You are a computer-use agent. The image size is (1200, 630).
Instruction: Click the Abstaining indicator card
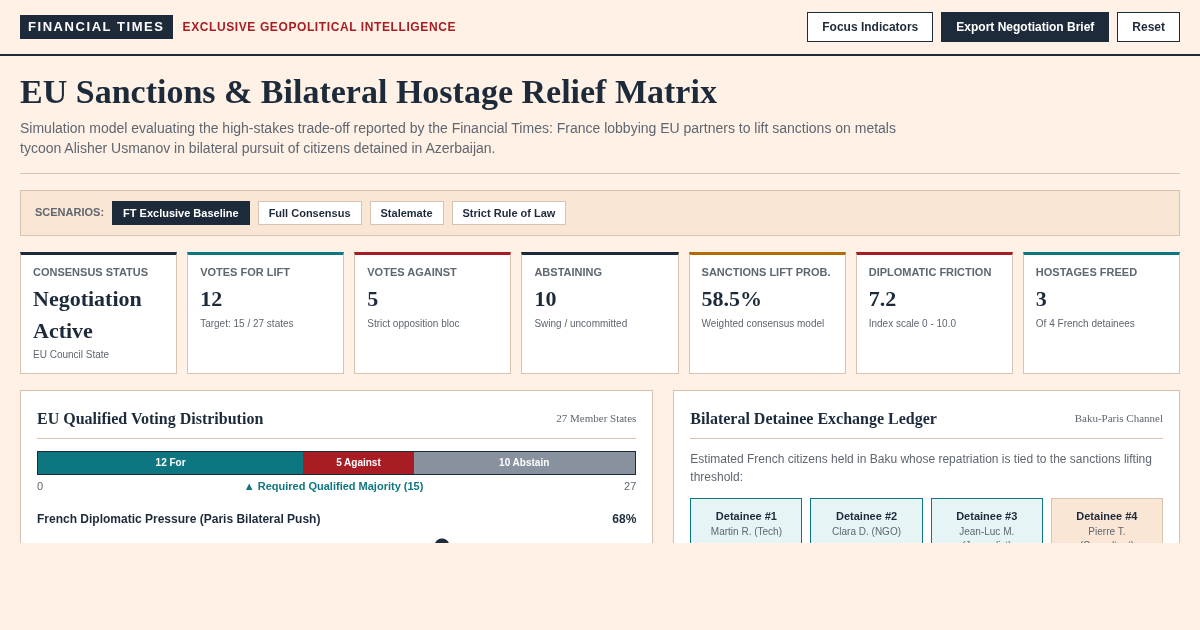click(600, 313)
